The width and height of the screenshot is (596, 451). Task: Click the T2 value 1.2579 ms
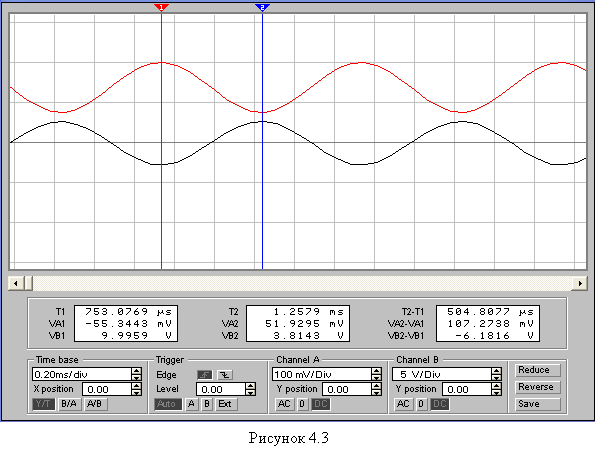(309, 312)
